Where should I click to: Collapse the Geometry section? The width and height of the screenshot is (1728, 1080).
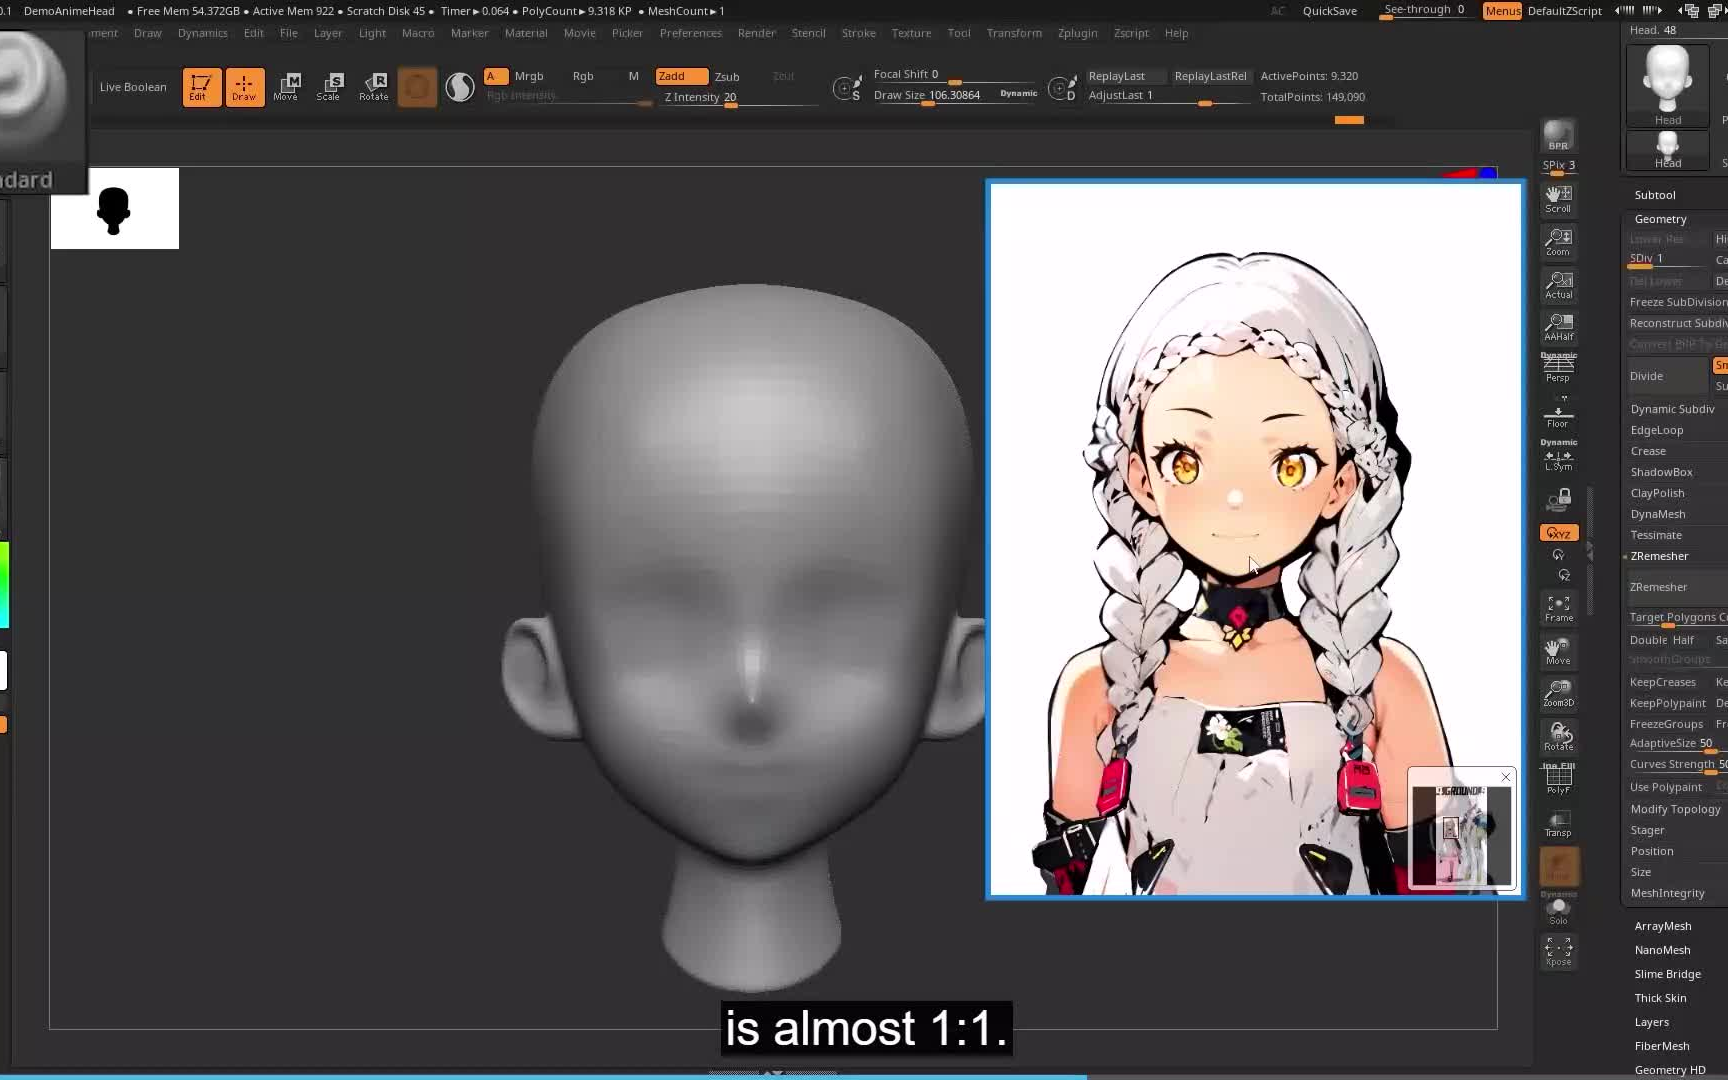coord(1660,218)
